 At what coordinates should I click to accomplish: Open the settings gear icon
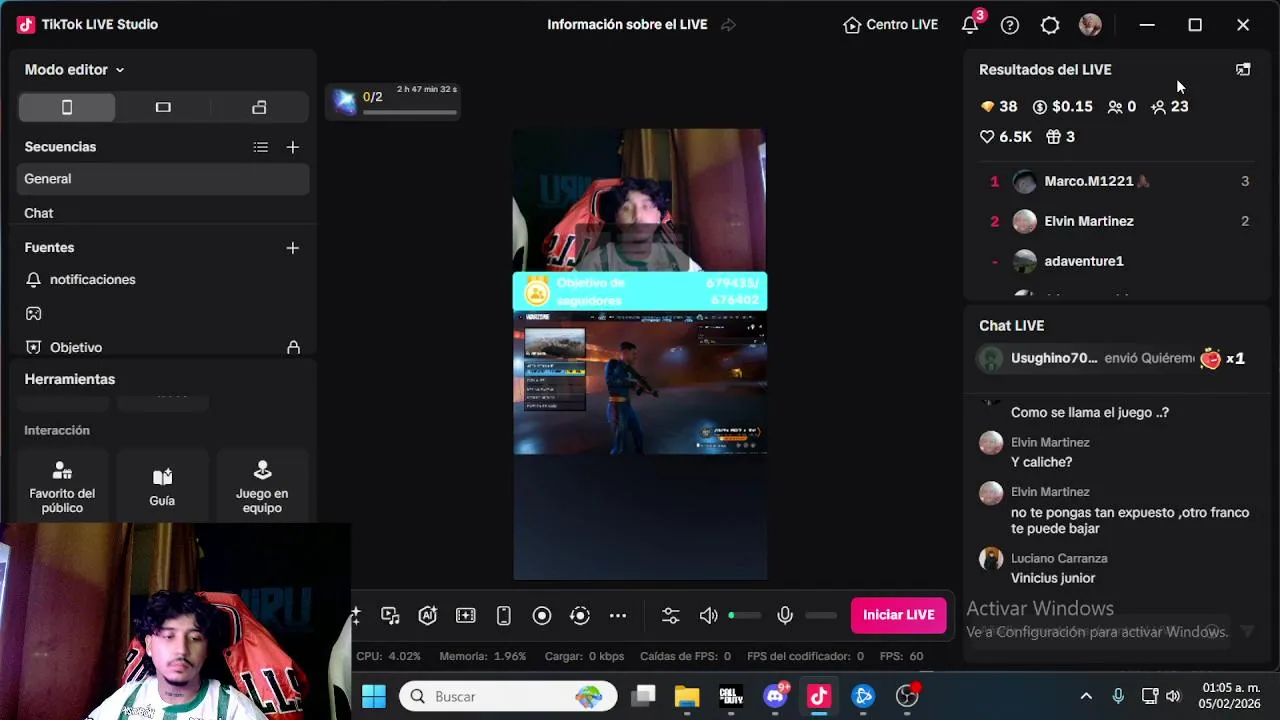click(x=1050, y=25)
